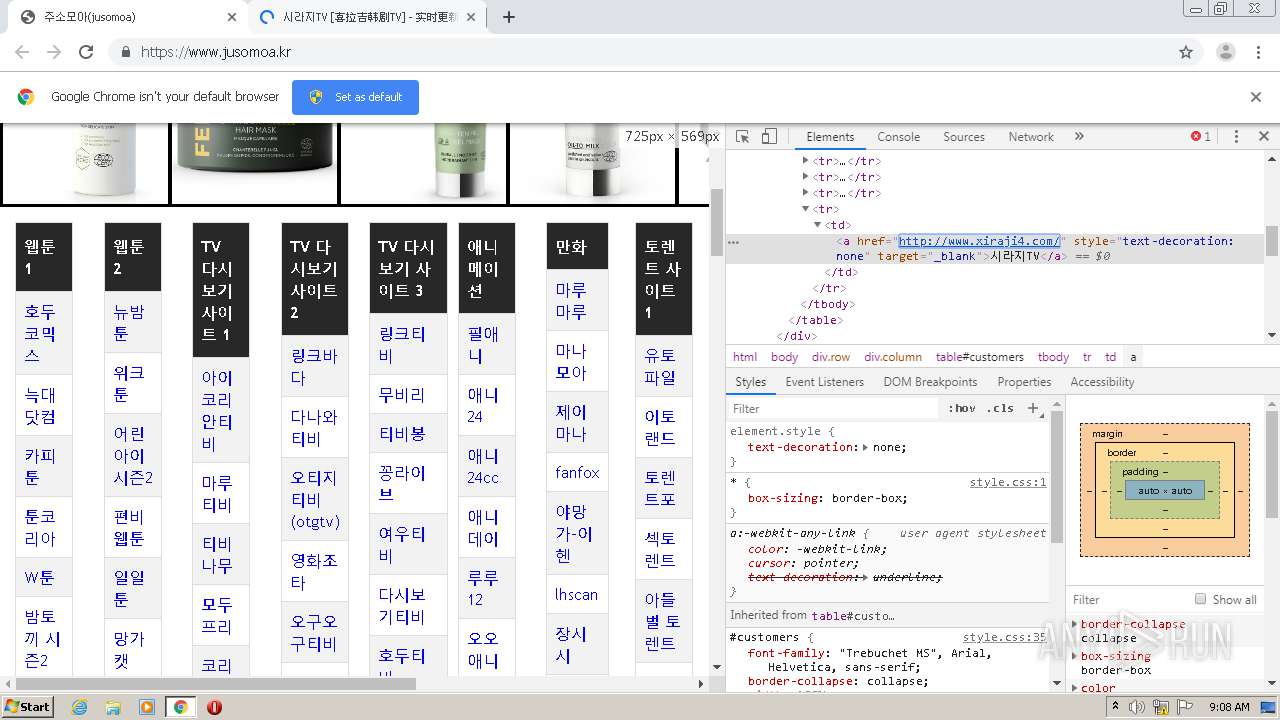
Task: Open the Event Listeners tab
Action: (824, 382)
